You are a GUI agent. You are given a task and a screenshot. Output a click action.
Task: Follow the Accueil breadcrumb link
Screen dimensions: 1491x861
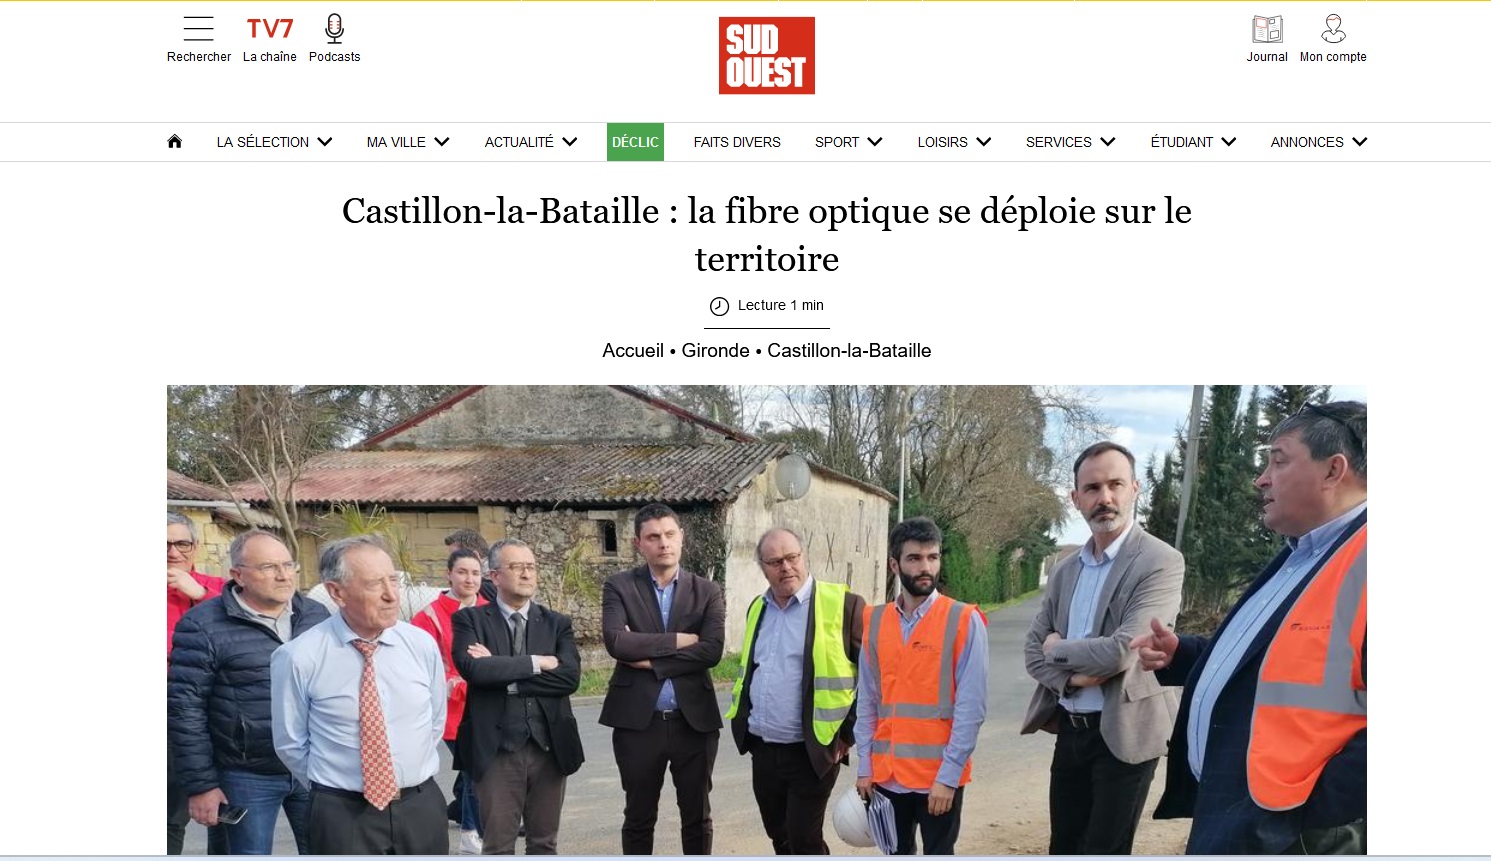coord(633,351)
